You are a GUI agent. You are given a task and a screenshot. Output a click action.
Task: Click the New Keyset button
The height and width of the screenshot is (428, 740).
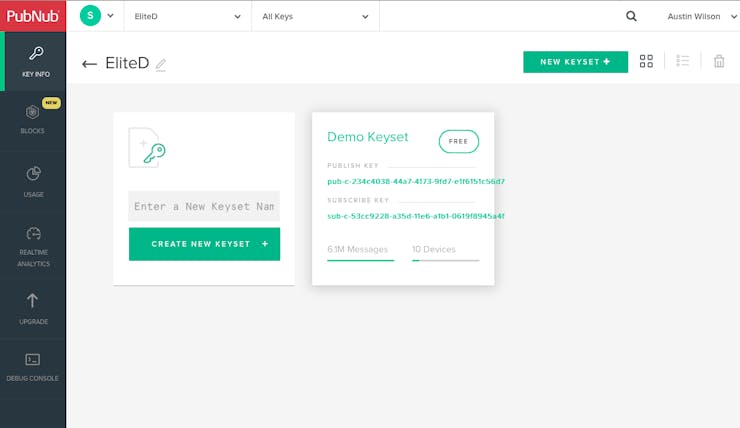tap(575, 62)
